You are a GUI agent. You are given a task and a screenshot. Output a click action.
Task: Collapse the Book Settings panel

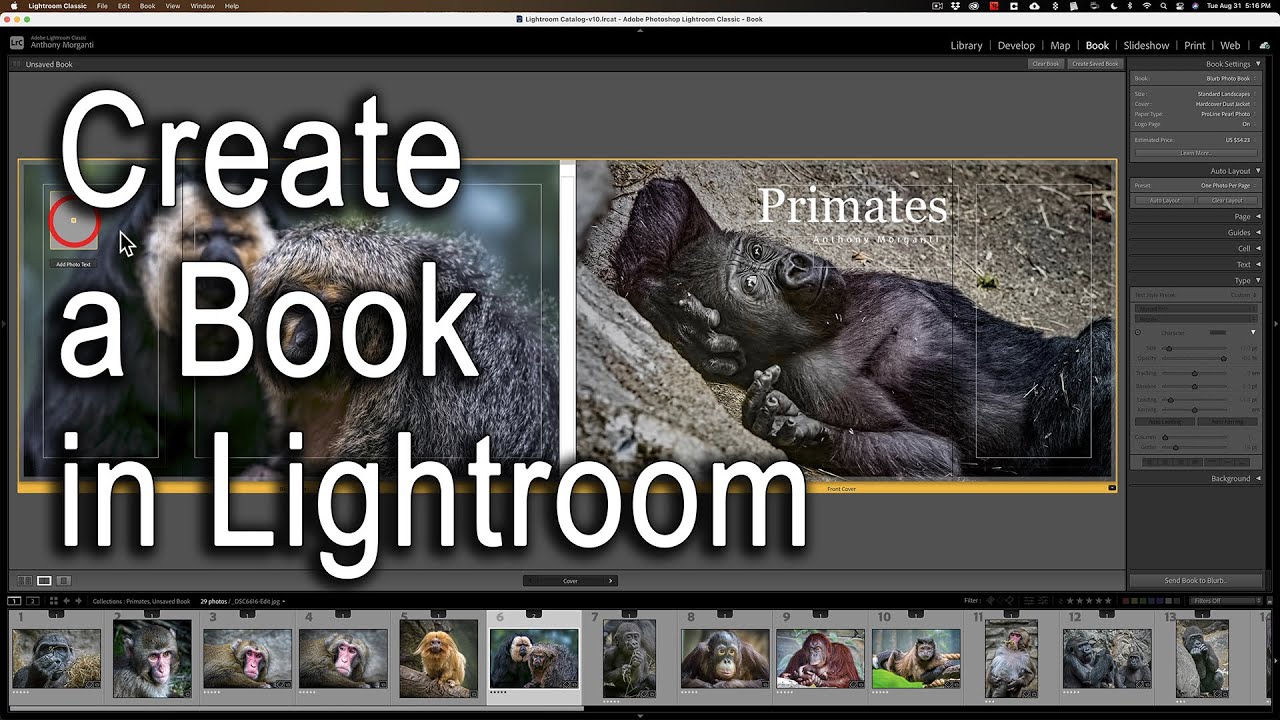pos(1258,64)
